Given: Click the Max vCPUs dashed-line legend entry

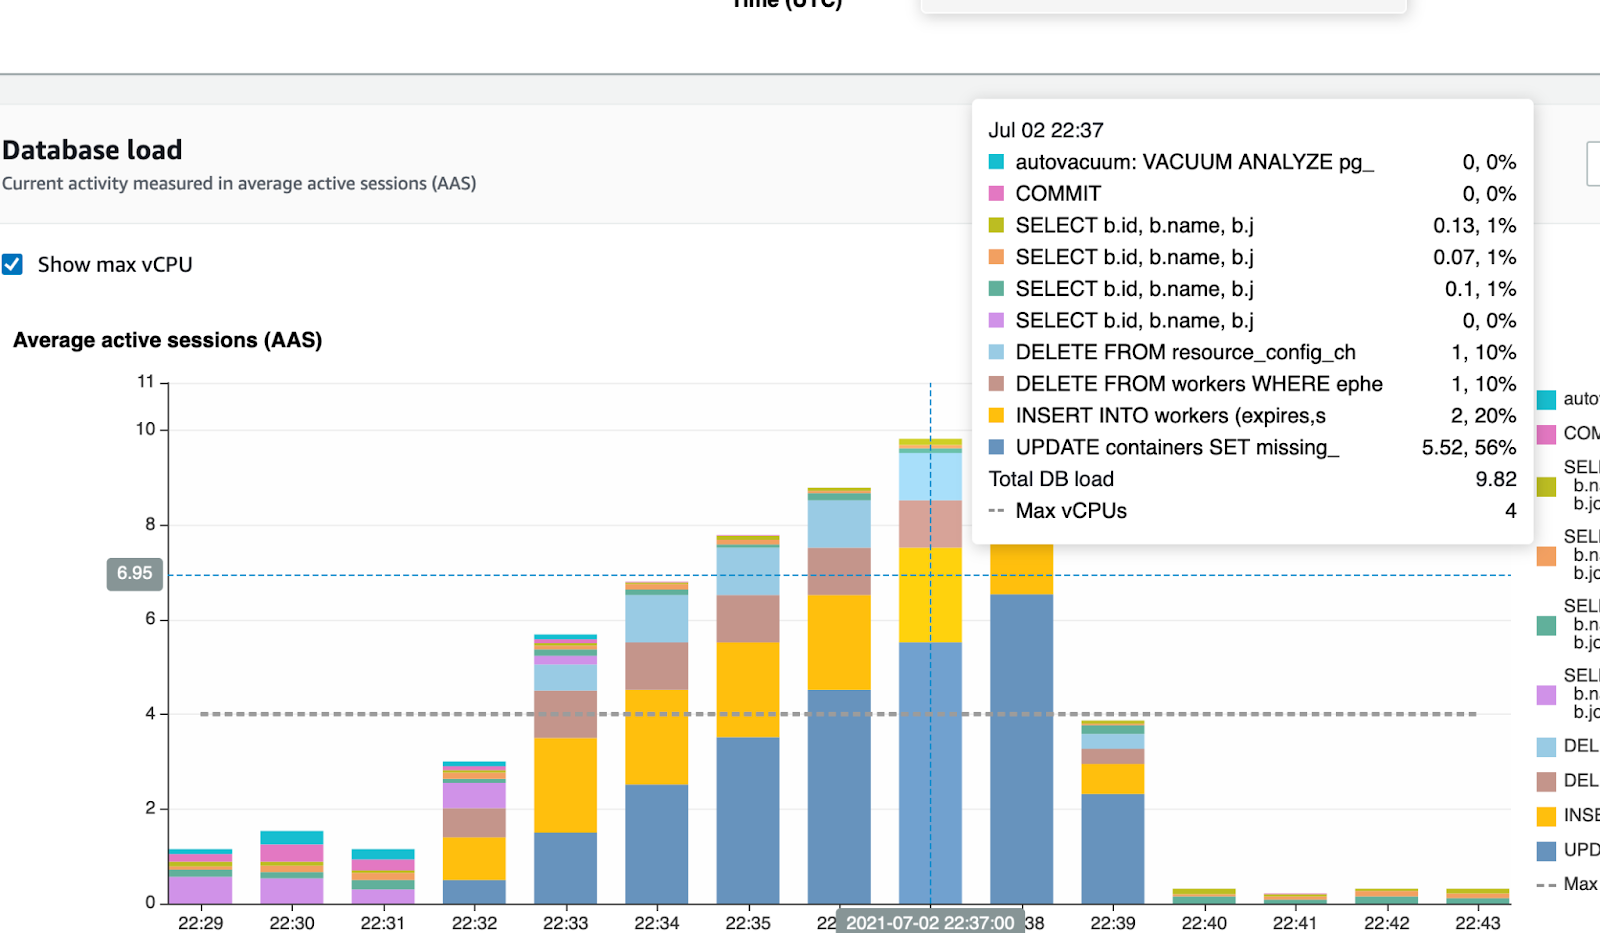Looking at the screenshot, I should pyautogui.click(x=1070, y=510).
